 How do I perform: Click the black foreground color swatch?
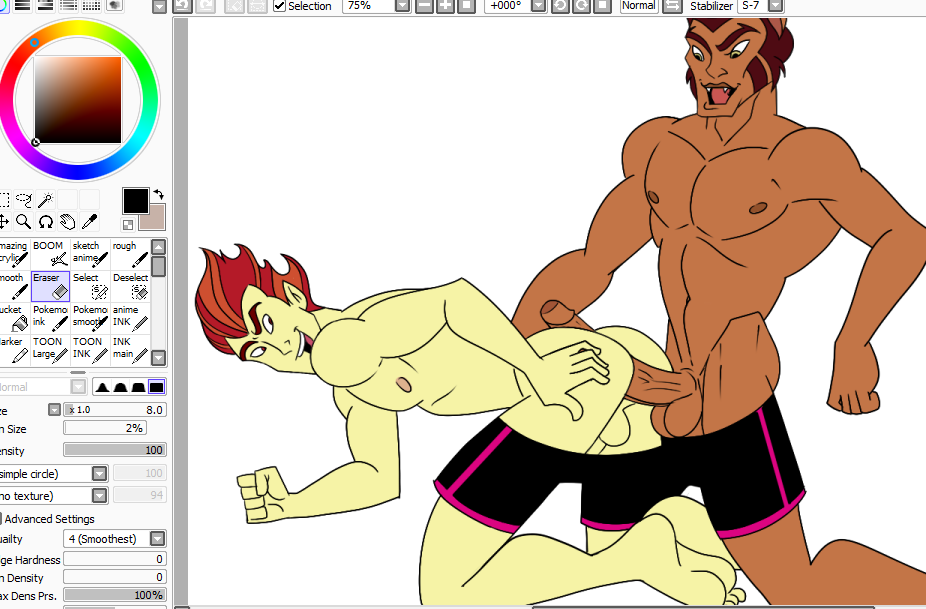136,200
